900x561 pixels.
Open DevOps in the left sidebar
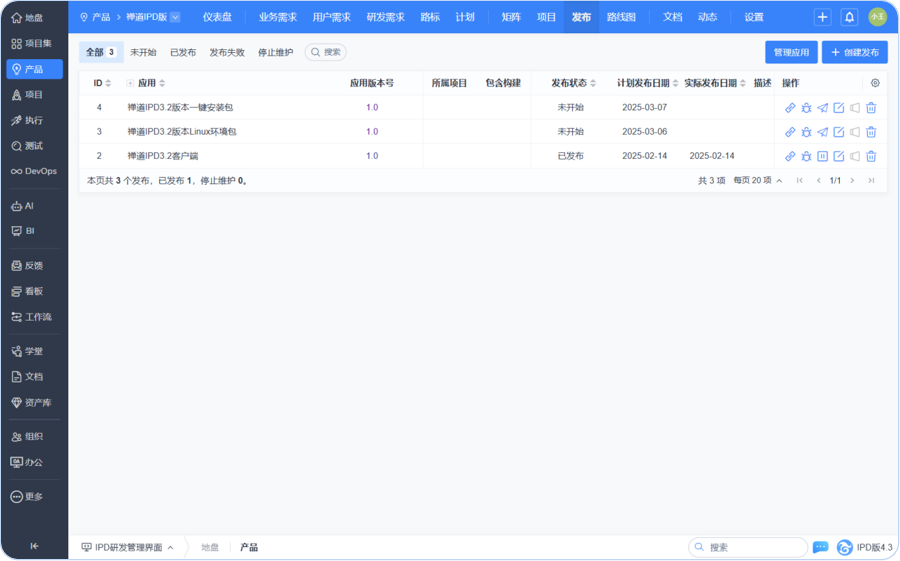pyautogui.click(x=34, y=171)
